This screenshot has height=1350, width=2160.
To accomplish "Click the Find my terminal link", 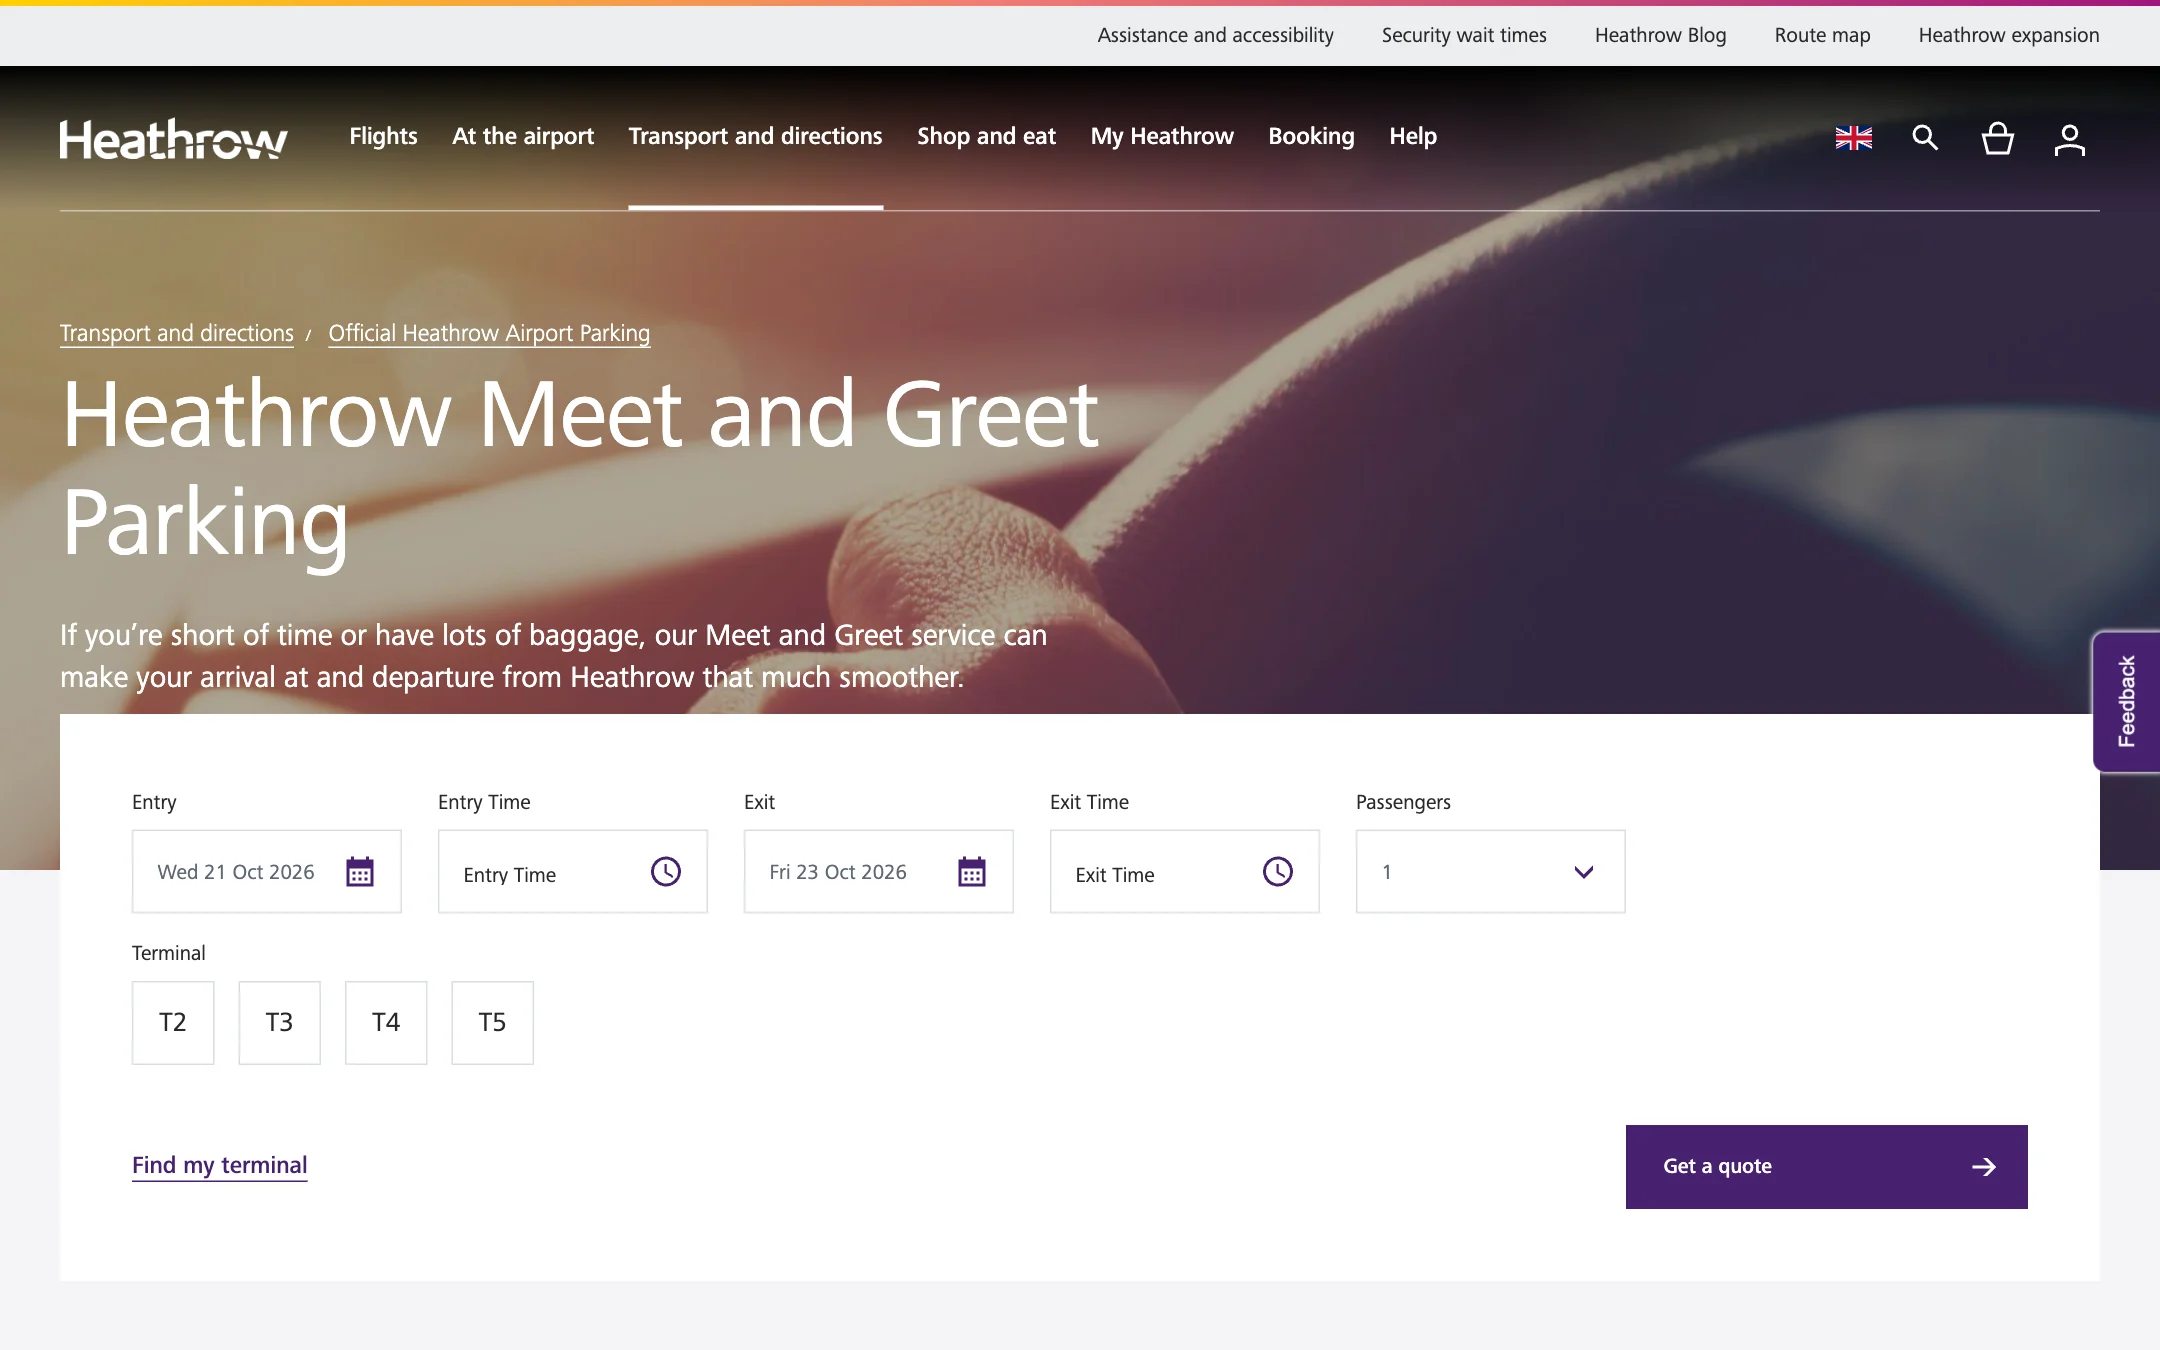I will point(220,1165).
